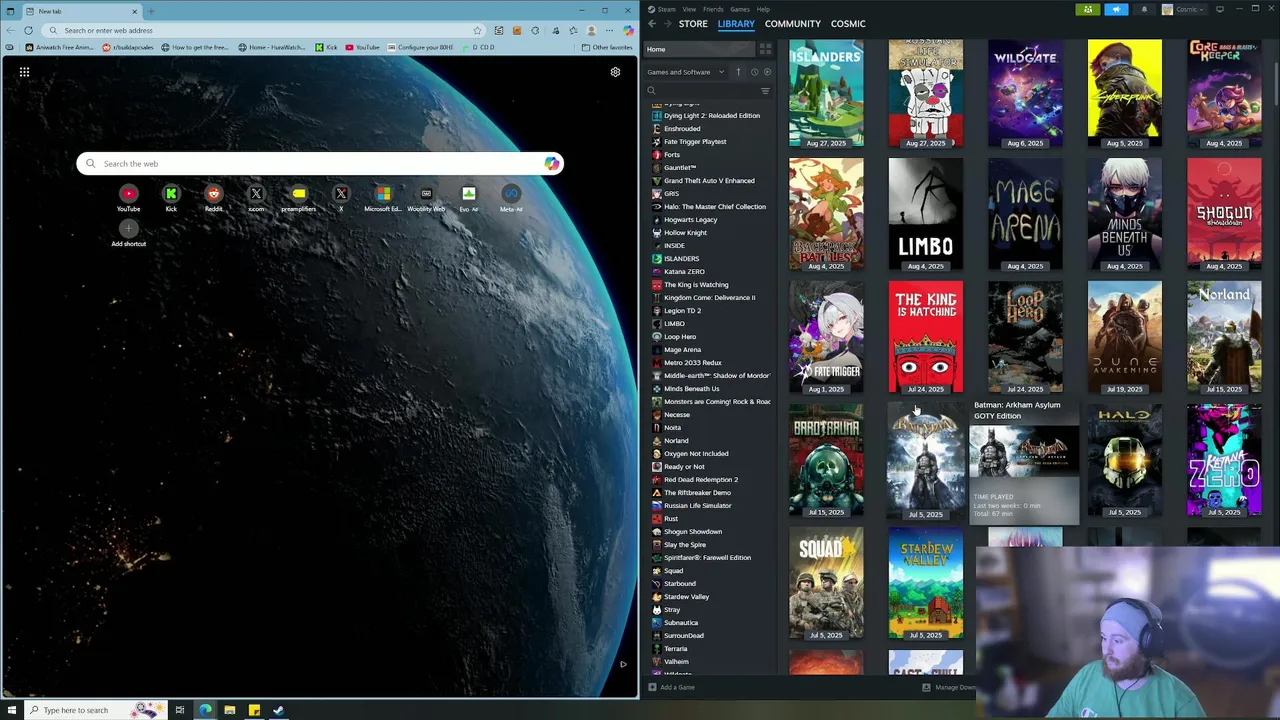Screen dimensions: 1280x720
Task: Open the COMMUNITY tab in Steam
Action: coord(793,24)
